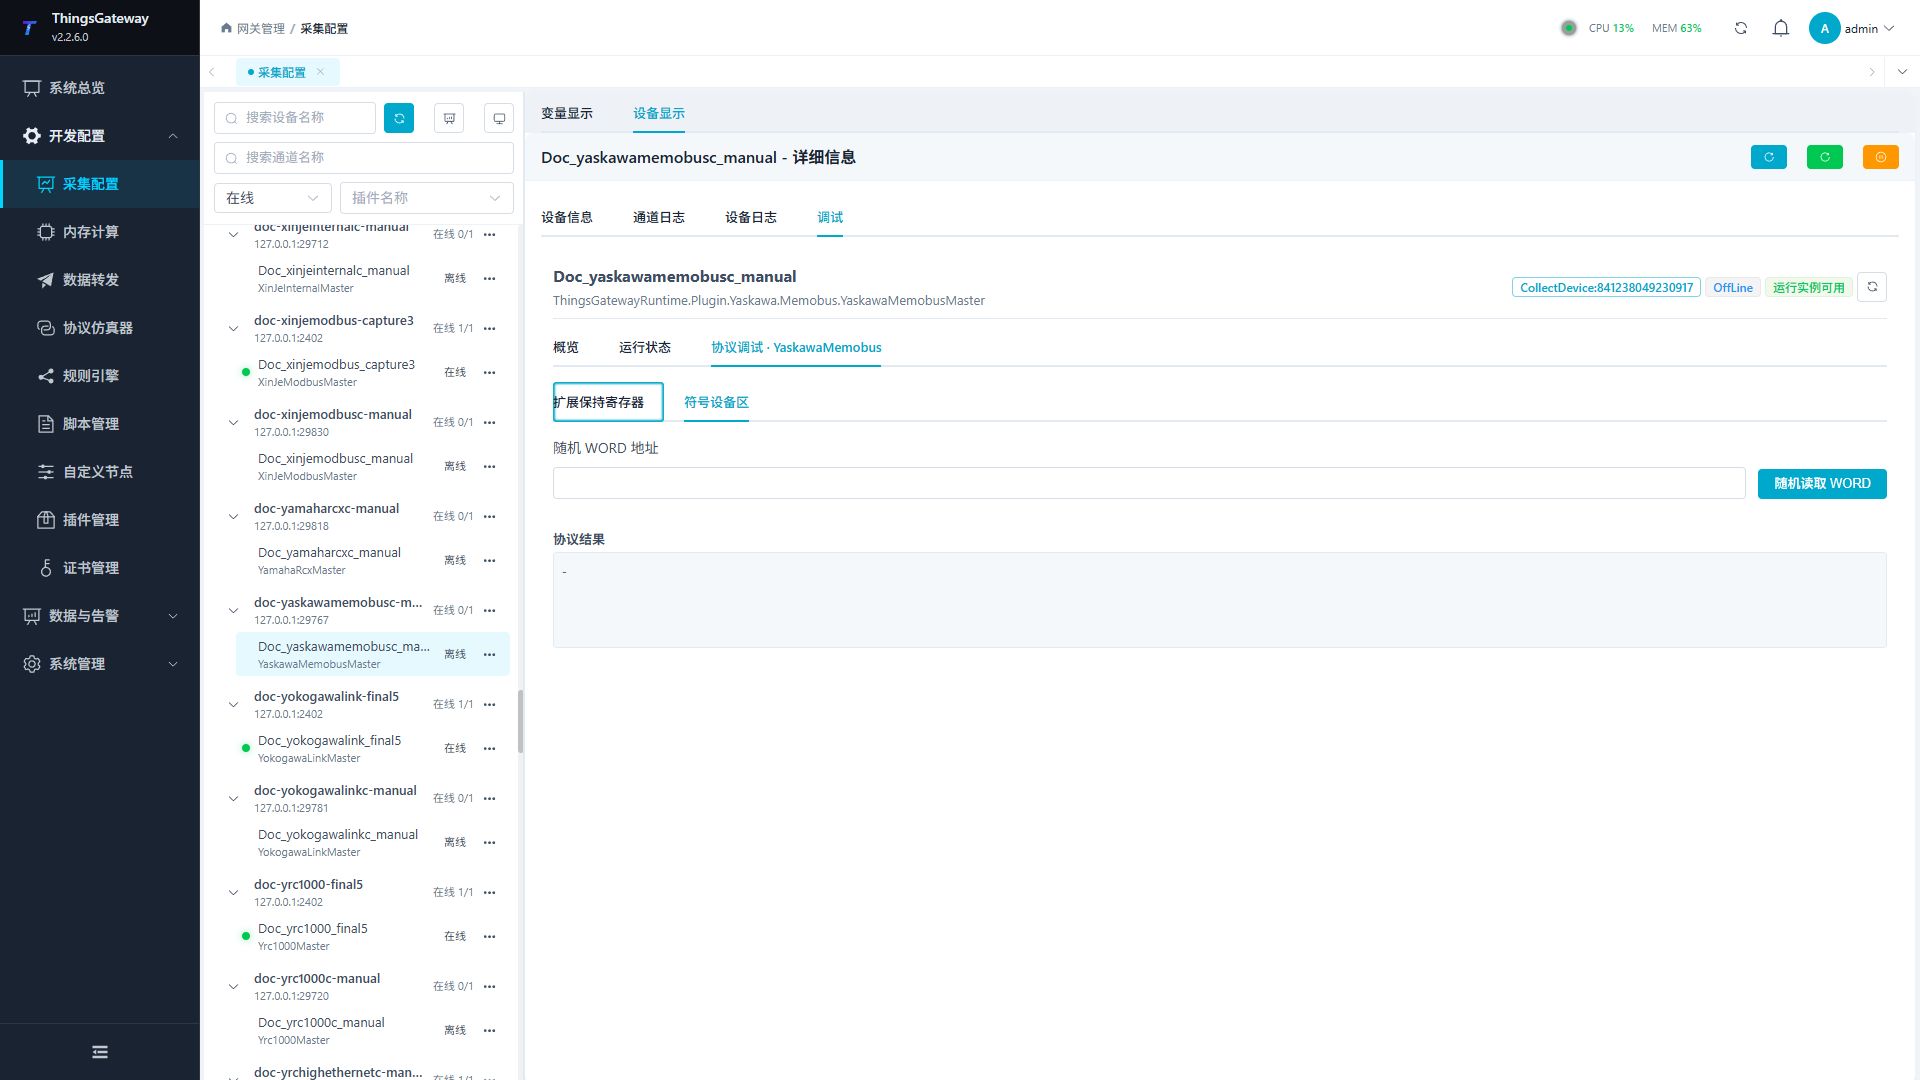
Task: Open the admin user dropdown arrow
Action: 1889,28
